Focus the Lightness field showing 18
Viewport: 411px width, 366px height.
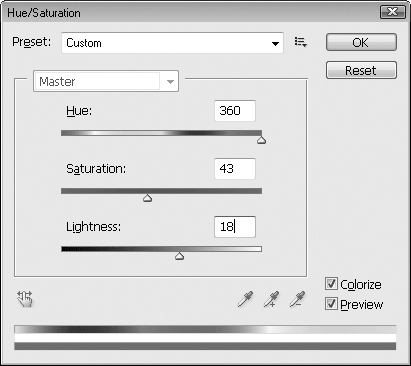235,227
